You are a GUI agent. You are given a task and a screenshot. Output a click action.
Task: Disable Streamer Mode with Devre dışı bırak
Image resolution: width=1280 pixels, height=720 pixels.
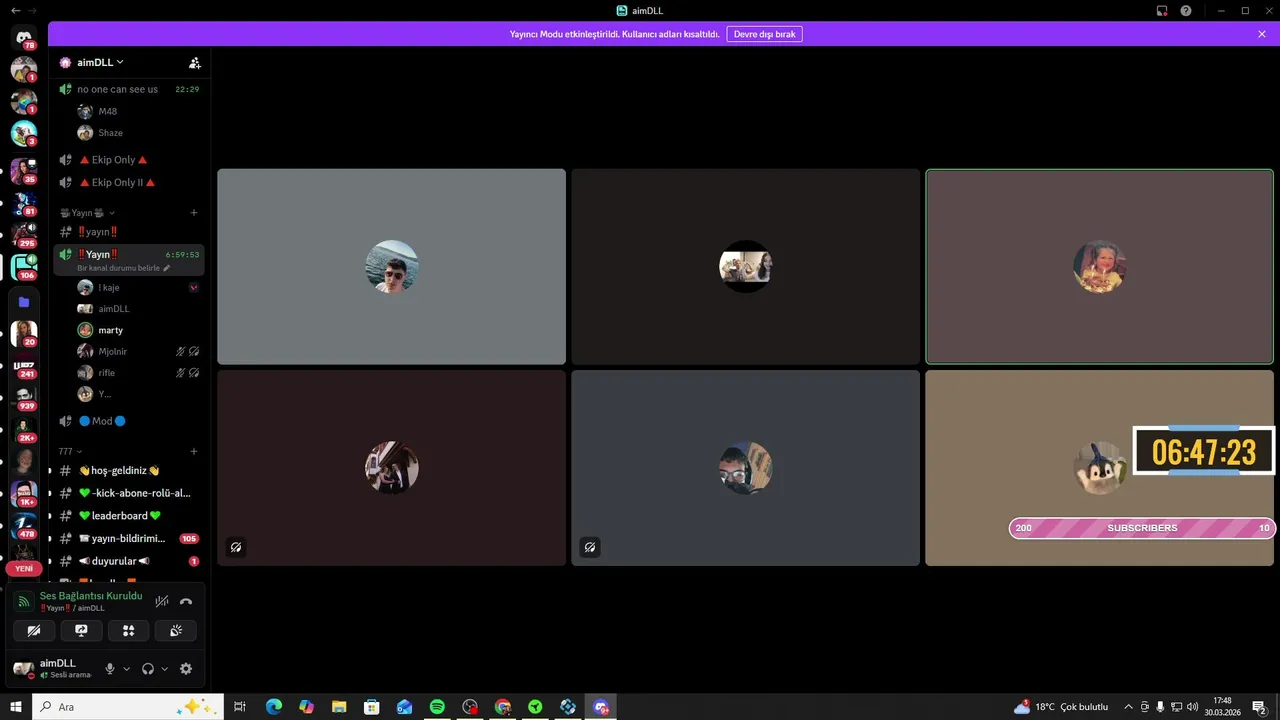[764, 34]
